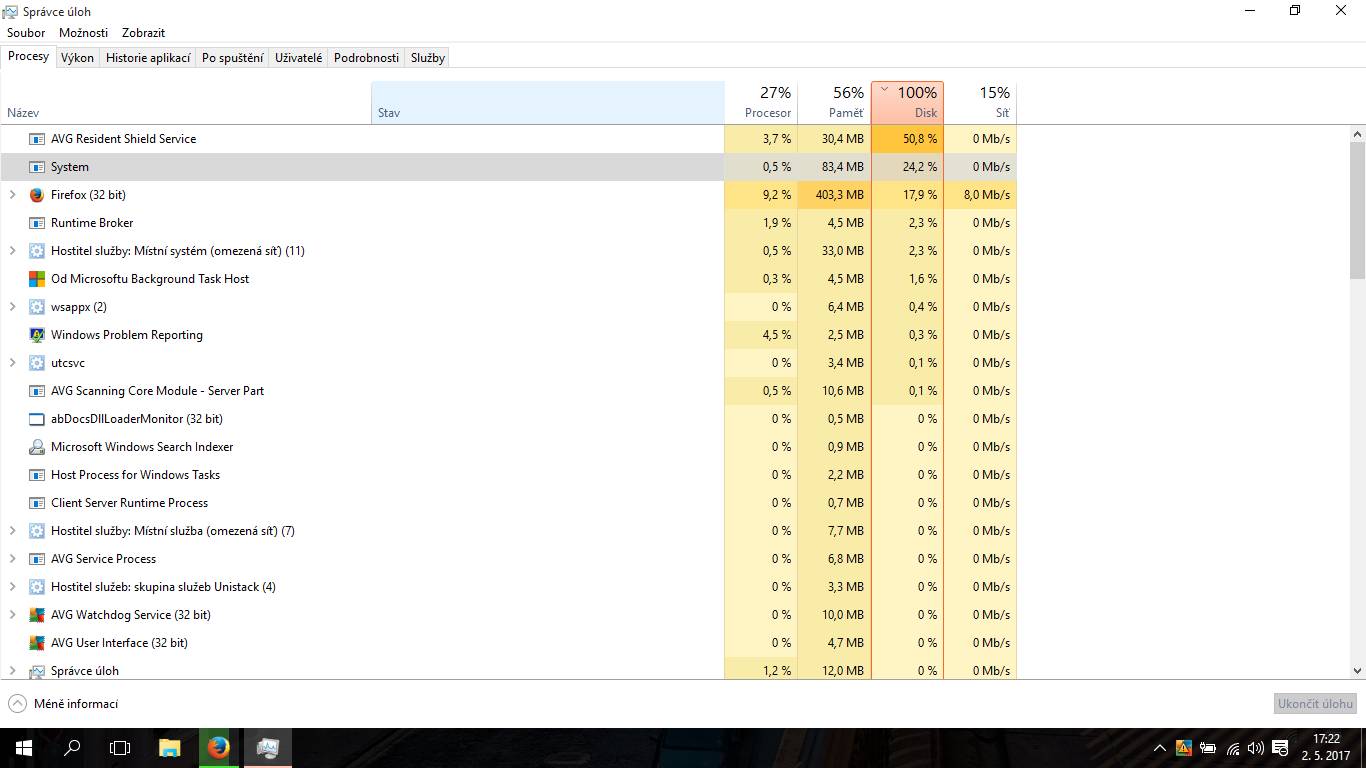
Task: Click the Ukončit úlohu button
Action: pyautogui.click(x=1315, y=704)
